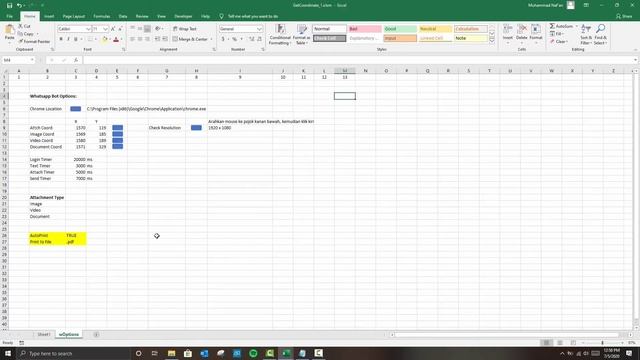640x360 pixels.
Task: Switch to Page Layout view in status bar
Action: 560,343
